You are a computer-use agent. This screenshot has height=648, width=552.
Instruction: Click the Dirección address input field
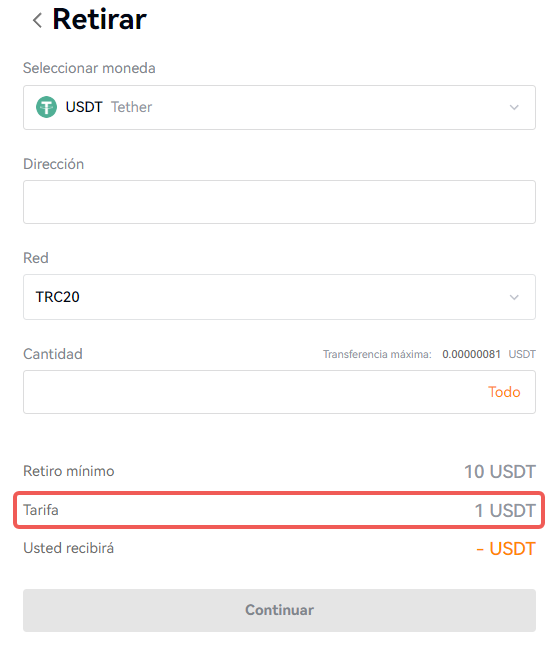(279, 202)
